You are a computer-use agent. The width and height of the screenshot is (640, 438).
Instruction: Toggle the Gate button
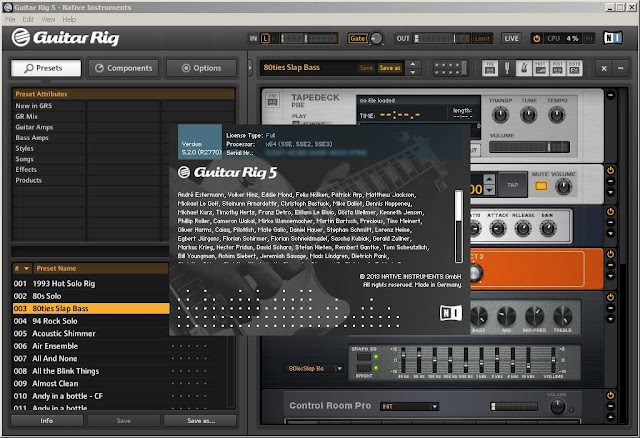pos(358,38)
